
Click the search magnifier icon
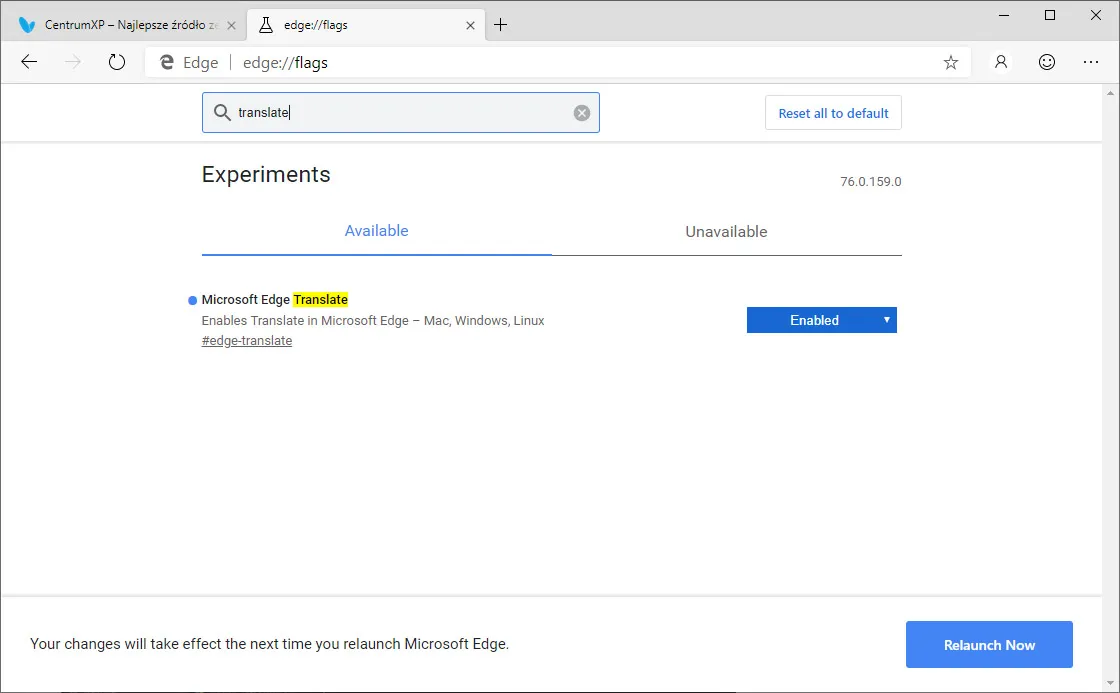(222, 113)
